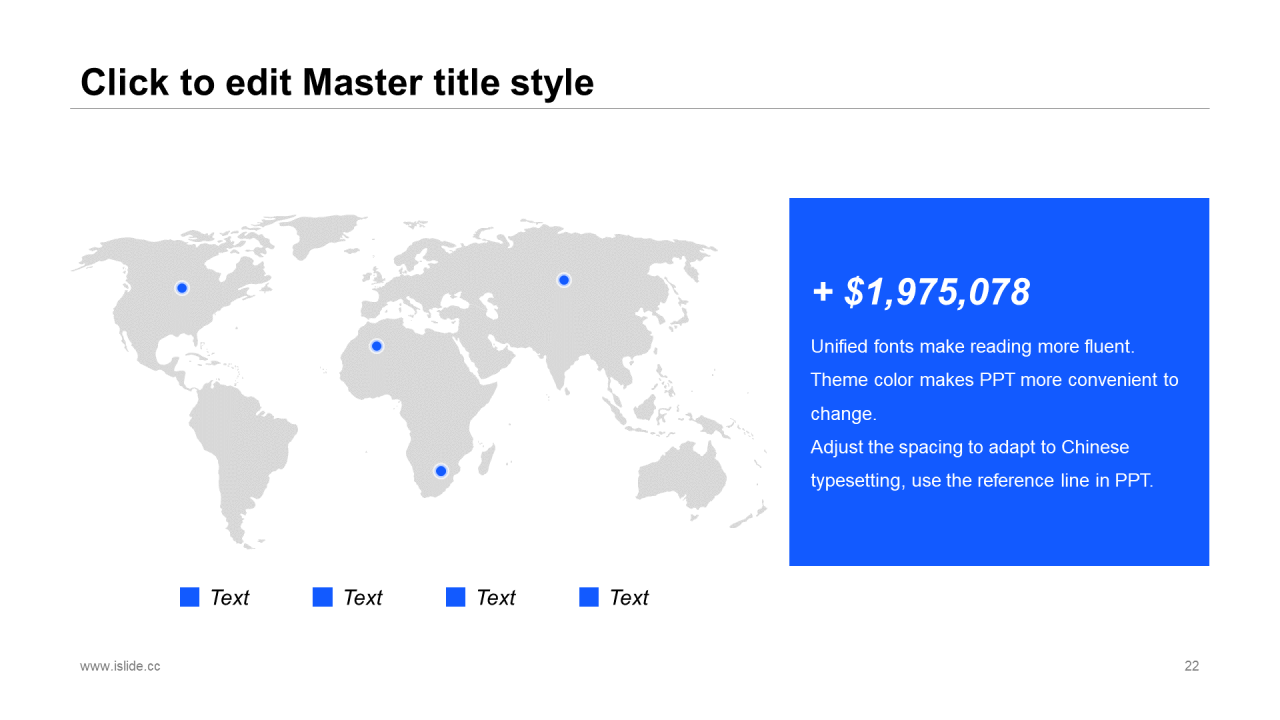
Task: Click the blue marker dot on North America
Action: pyautogui.click(x=182, y=288)
